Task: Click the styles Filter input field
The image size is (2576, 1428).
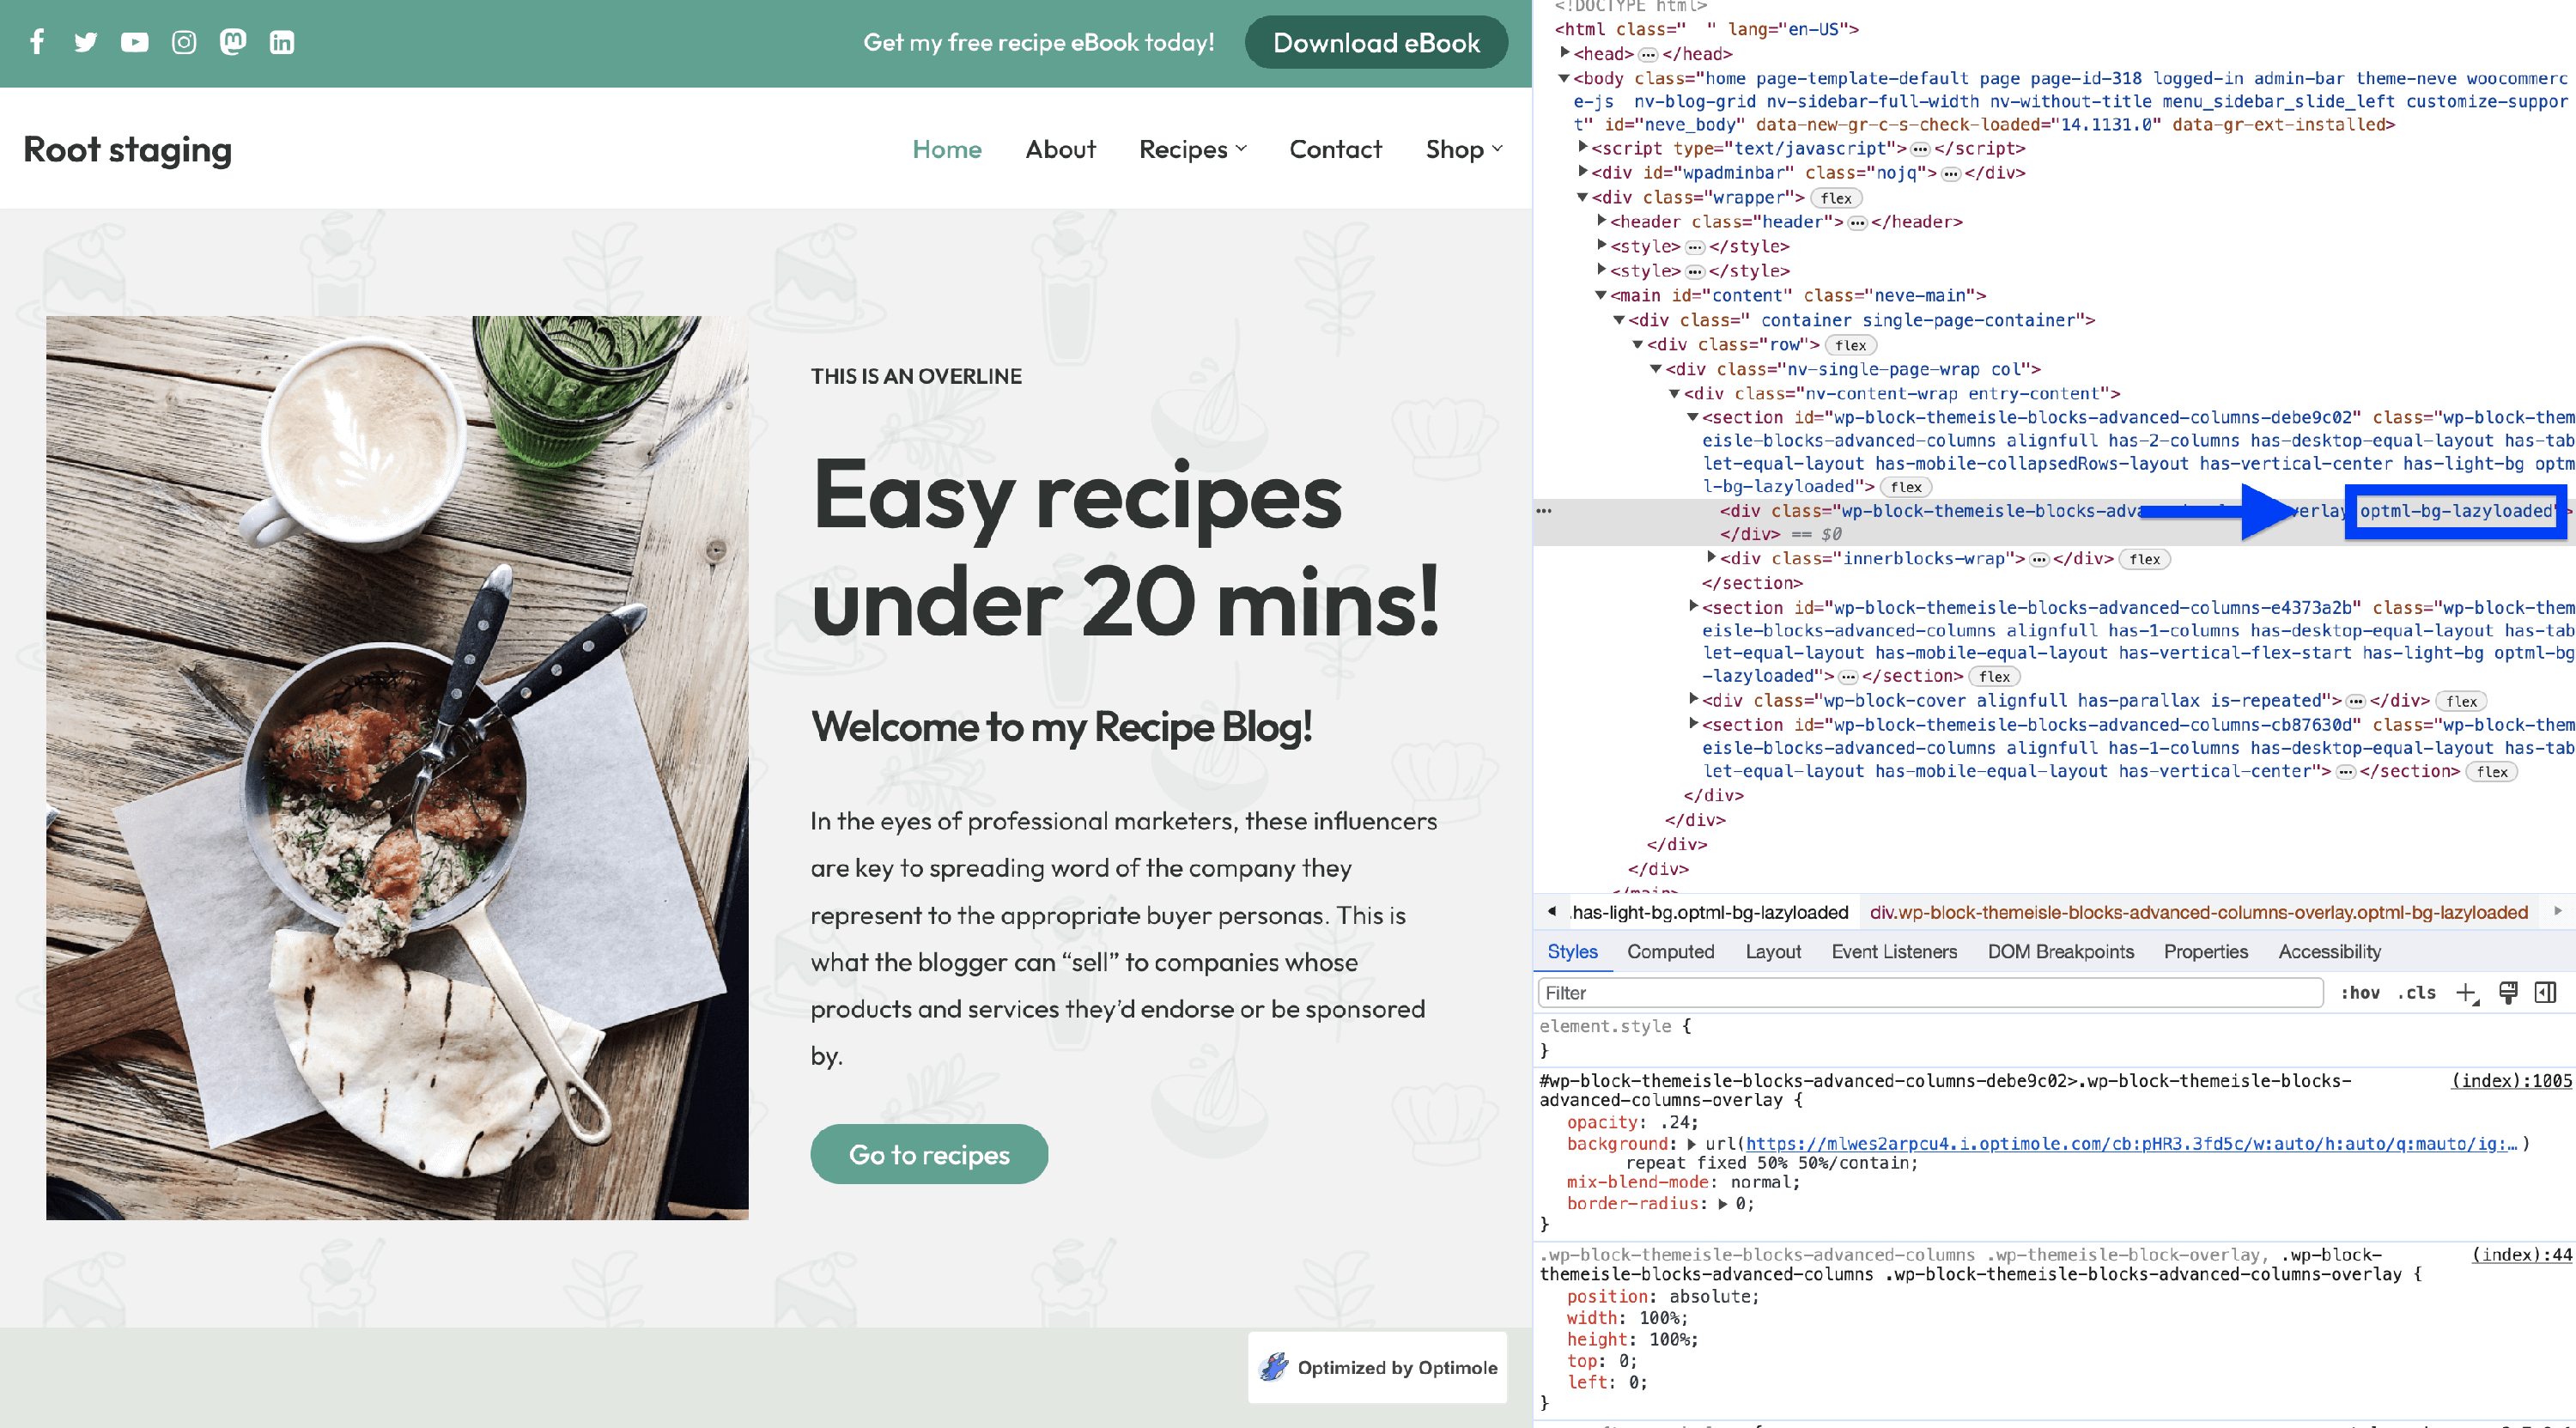Action: 1930,993
